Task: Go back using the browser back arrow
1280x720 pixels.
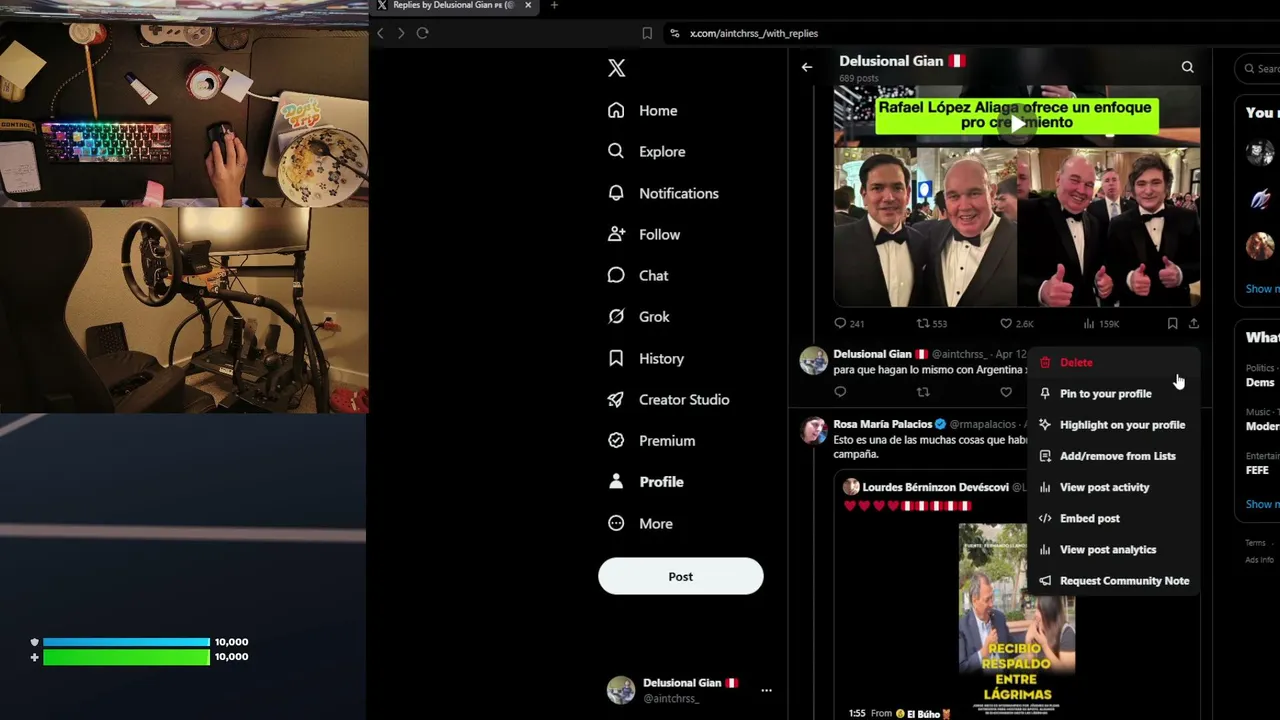Action: (x=380, y=33)
